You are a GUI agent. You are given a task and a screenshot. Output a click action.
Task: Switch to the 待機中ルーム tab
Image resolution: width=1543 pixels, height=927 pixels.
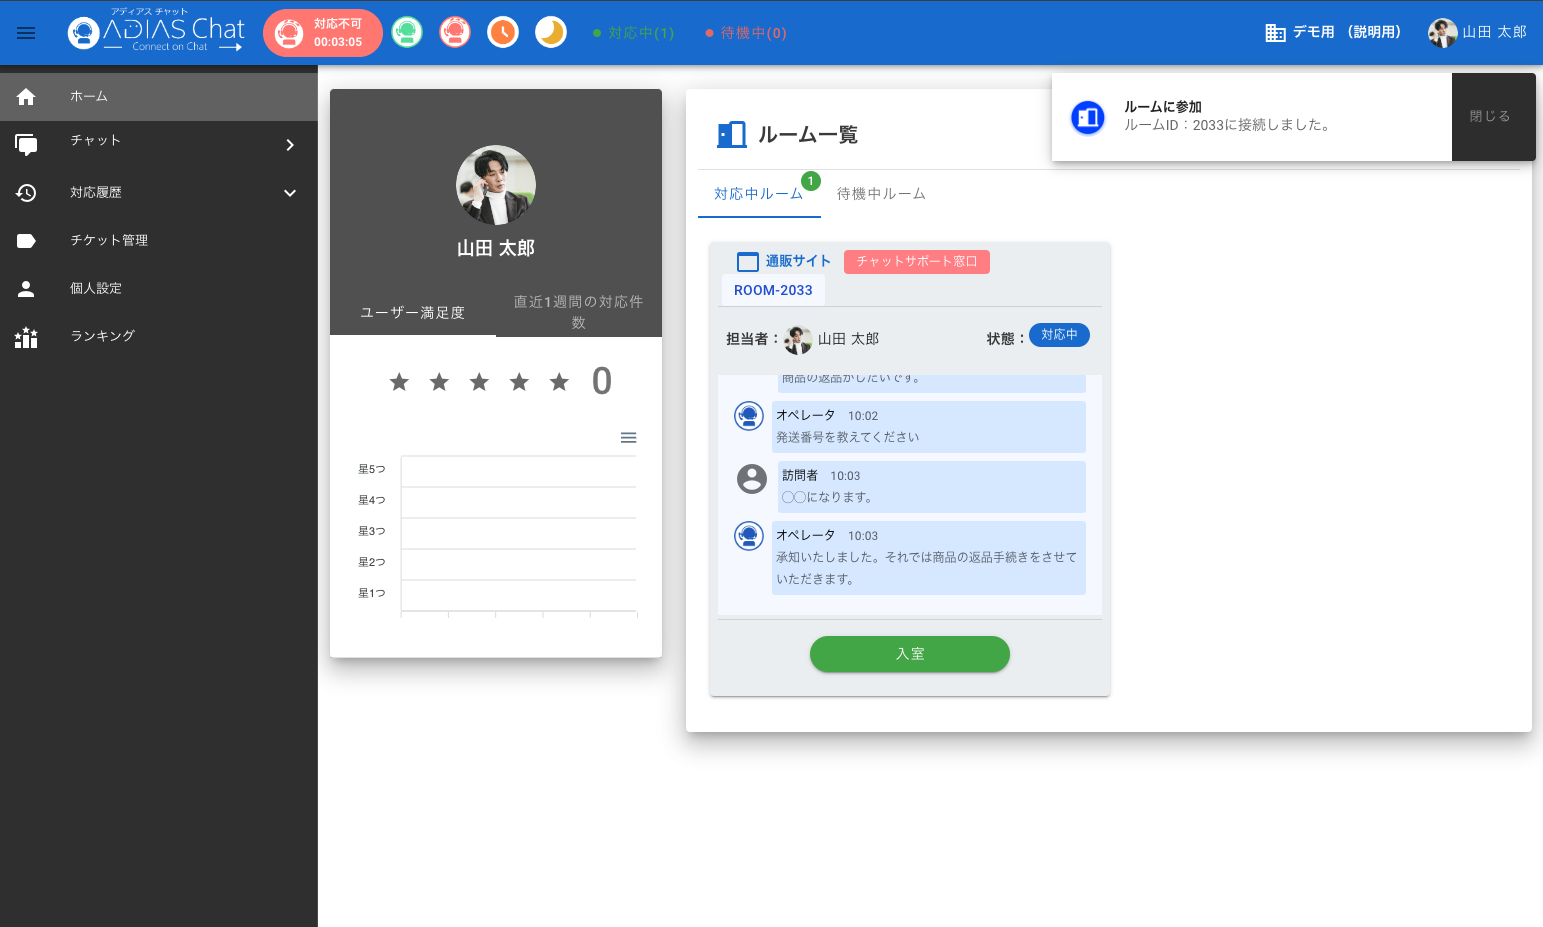[881, 194]
